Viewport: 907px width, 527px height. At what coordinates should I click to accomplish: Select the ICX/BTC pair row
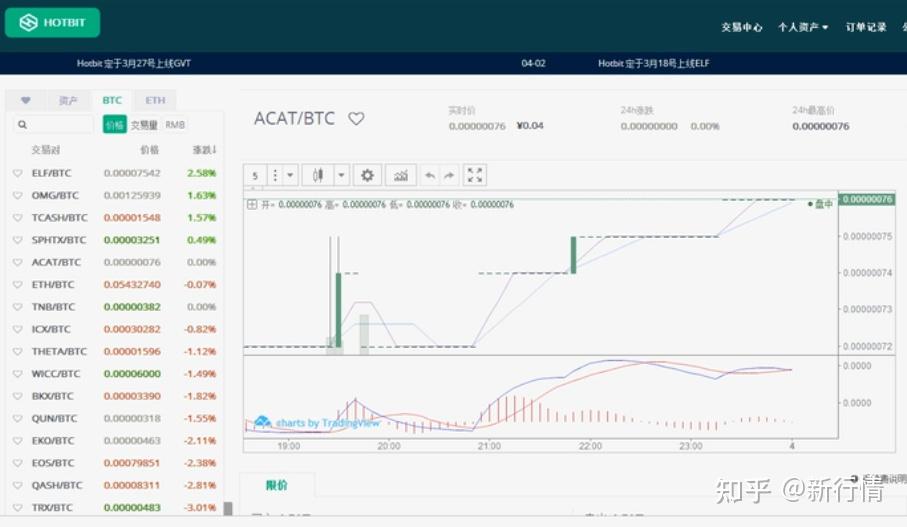(x=115, y=329)
